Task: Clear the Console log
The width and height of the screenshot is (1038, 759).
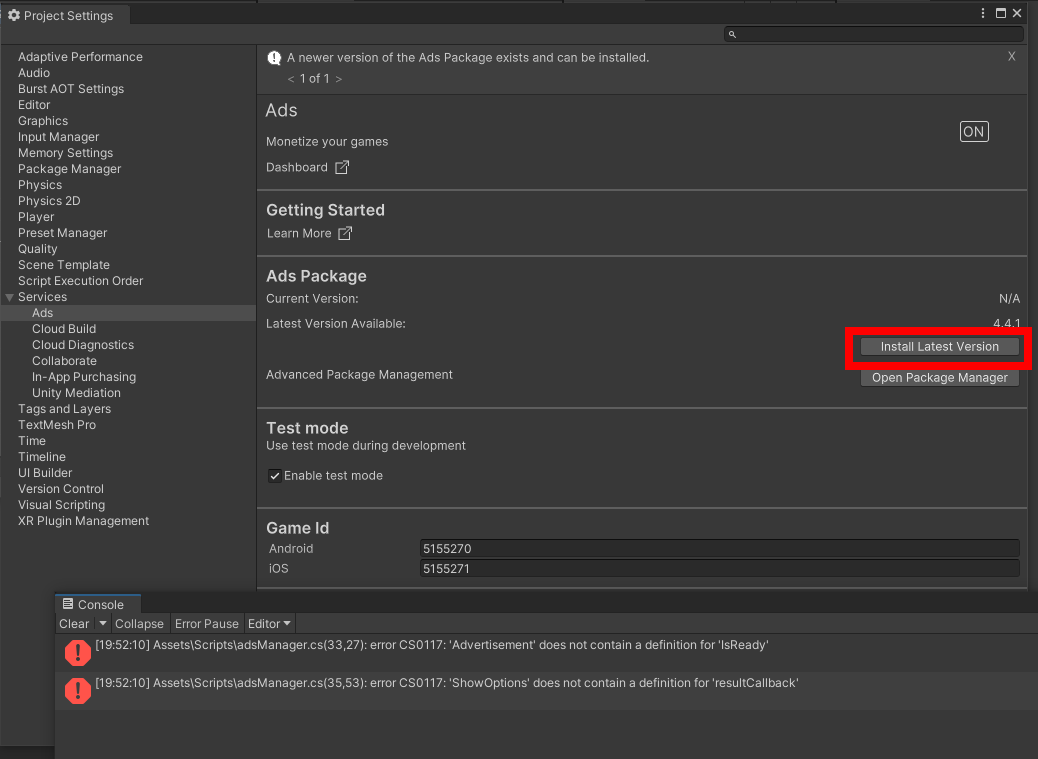Action: coord(74,623)
